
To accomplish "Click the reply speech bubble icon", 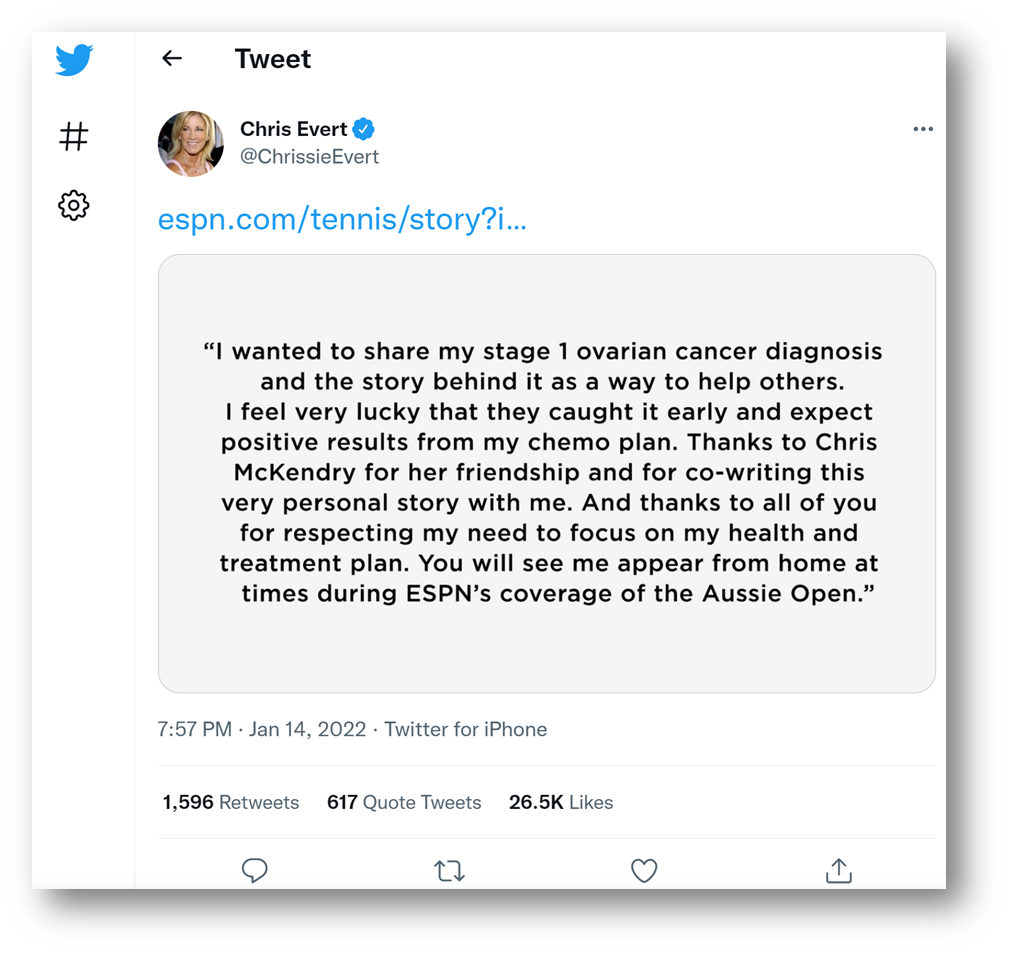I will 255,870.
